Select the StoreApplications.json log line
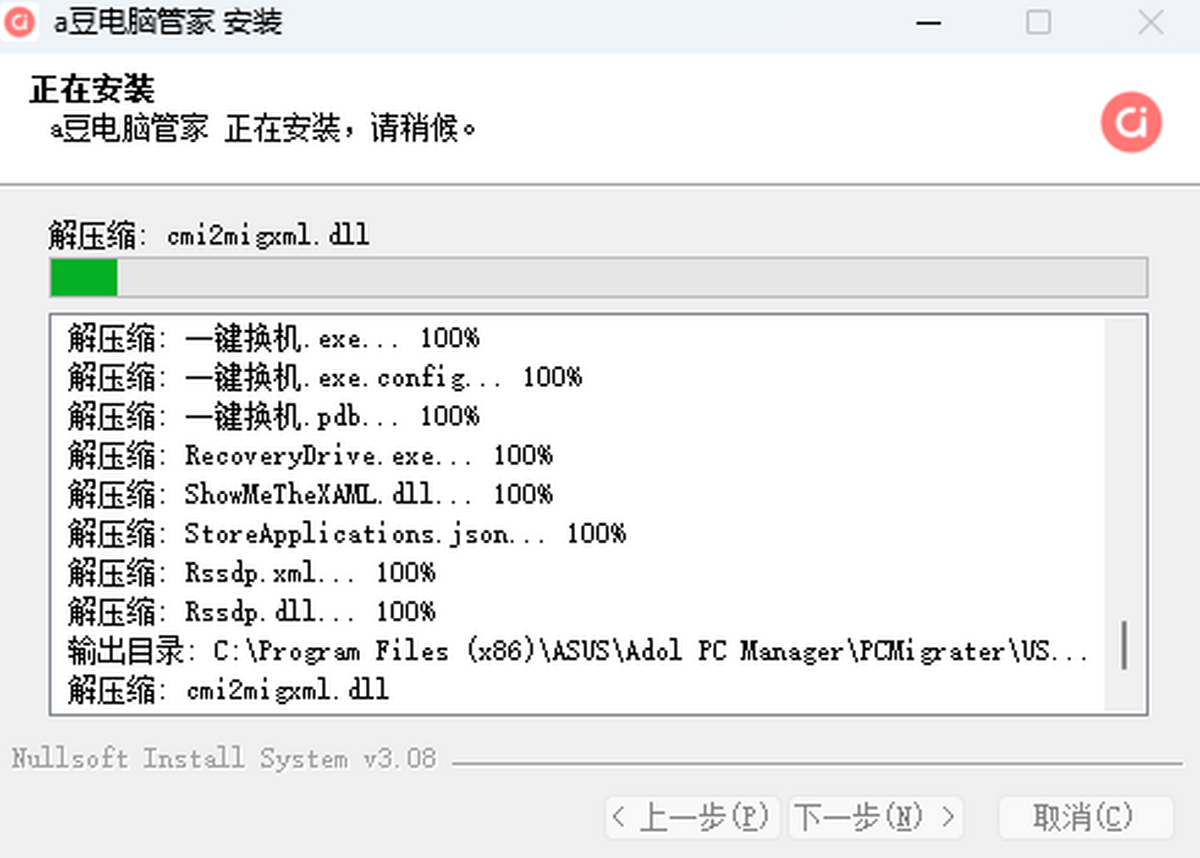 [346, 533]
